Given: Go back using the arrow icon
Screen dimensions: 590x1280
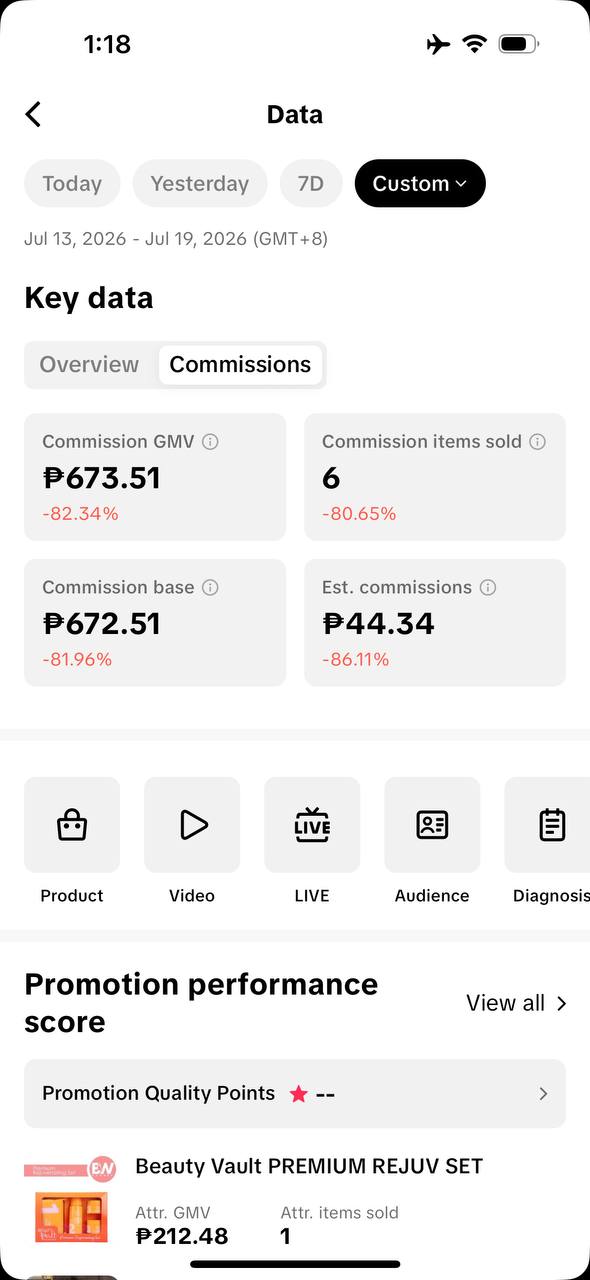Looking at the screenshot, I should point(33,114).
